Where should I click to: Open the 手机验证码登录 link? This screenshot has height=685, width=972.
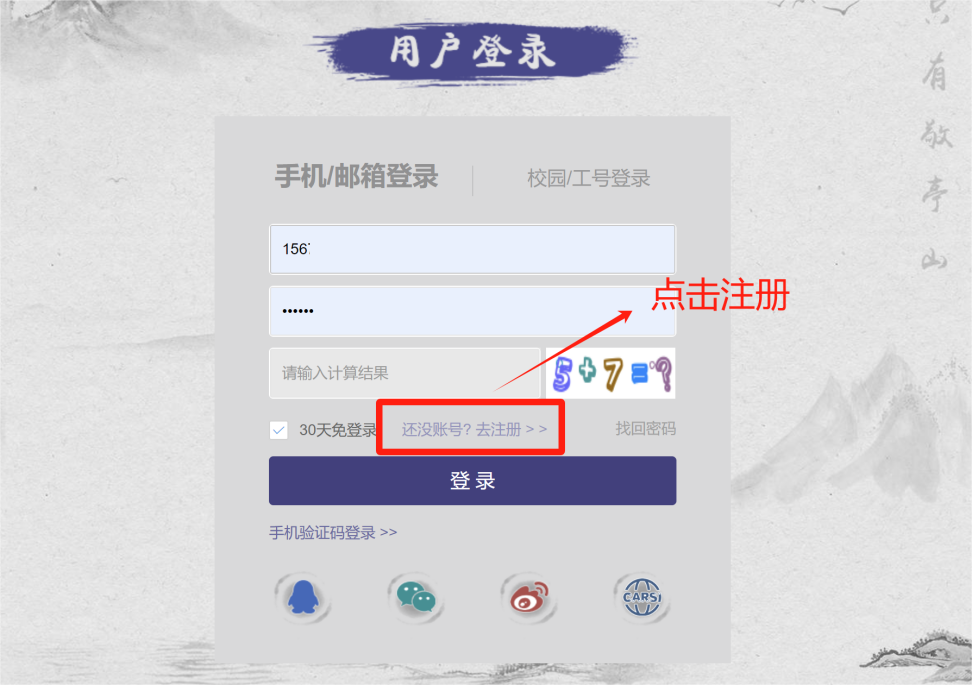(333, 533)
